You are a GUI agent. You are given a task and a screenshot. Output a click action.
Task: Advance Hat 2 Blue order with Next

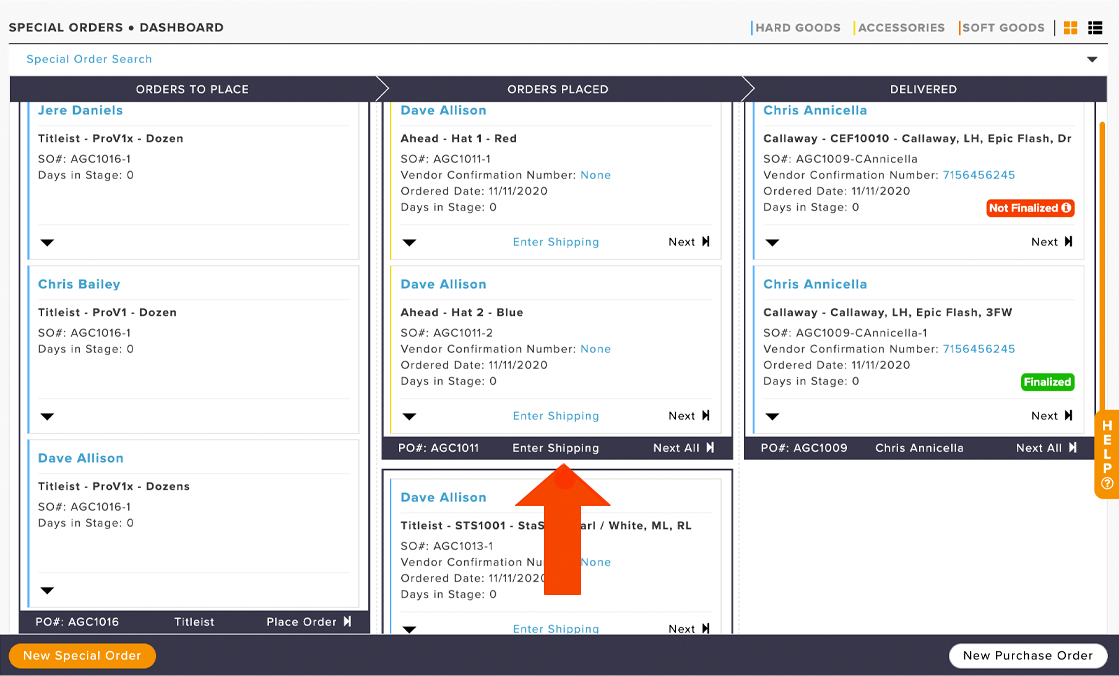(689, 416)
